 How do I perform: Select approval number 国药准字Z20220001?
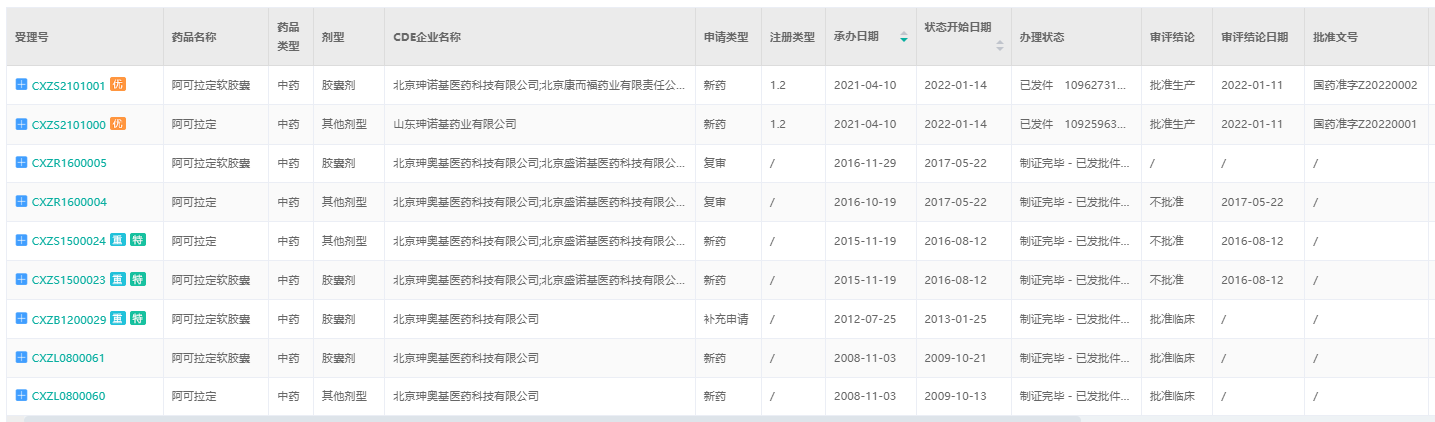pyautogui.click(x=1365, y=125)
